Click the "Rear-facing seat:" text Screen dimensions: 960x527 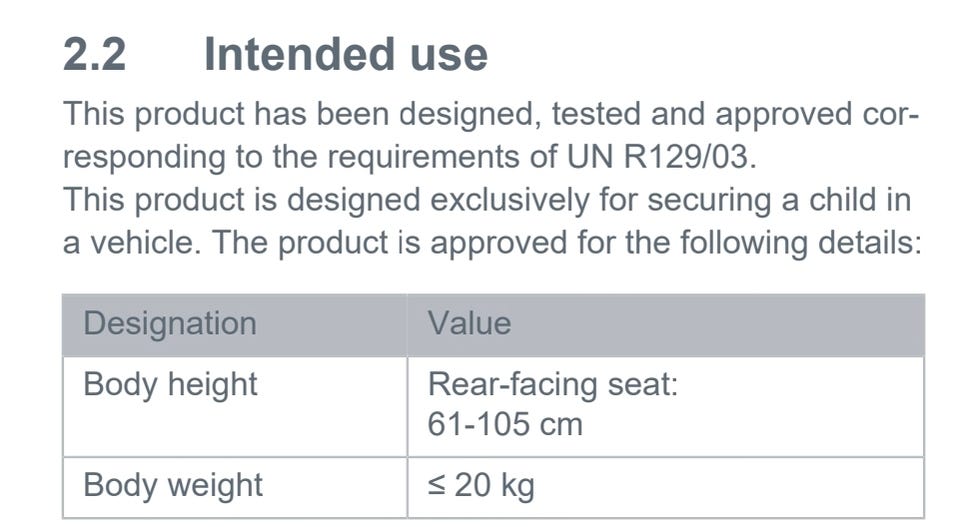[553, 385]
